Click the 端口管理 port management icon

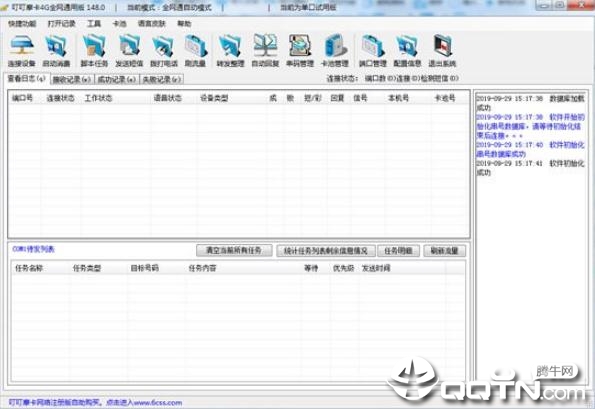373,51
